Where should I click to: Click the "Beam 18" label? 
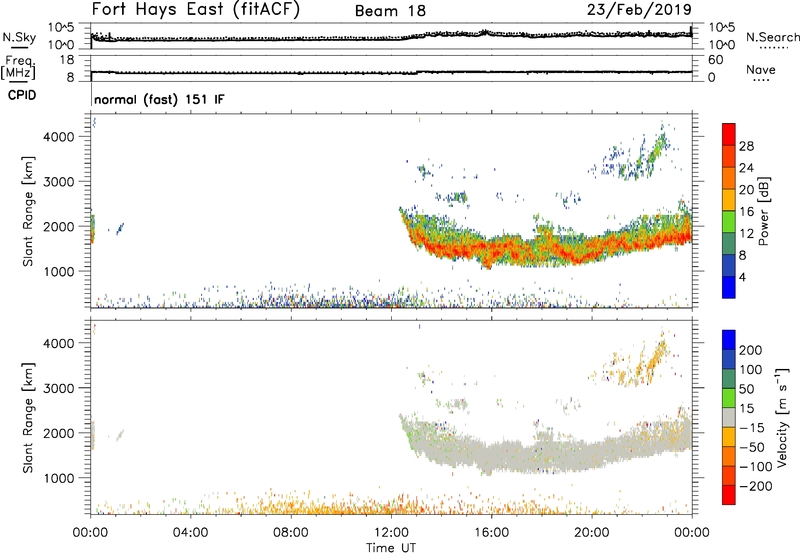click(x=390, y=11)
